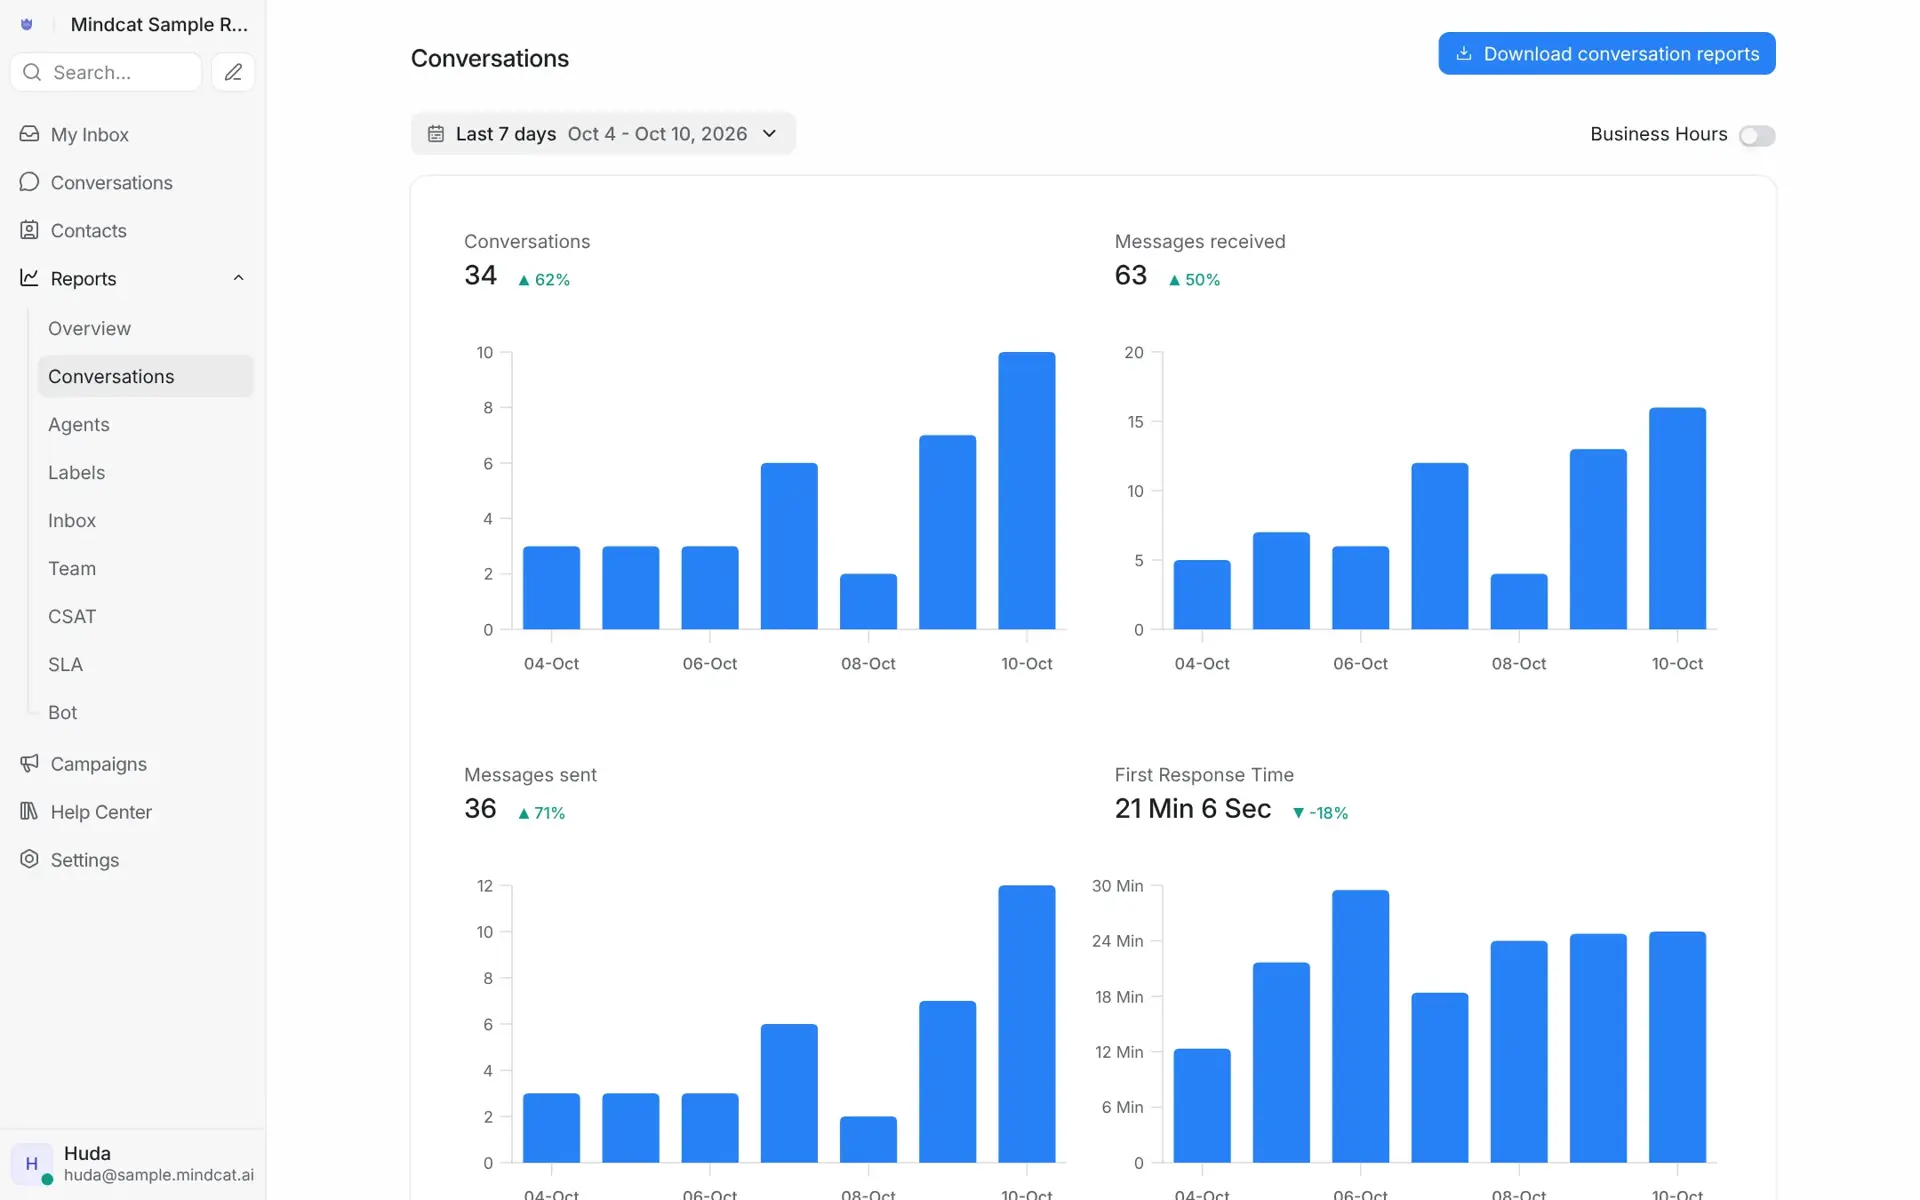The height and width of the screenshot is (1200, 1920).
Task: Click the 10-Oct bar in Messages received chart
Action: click(1677, 518)
